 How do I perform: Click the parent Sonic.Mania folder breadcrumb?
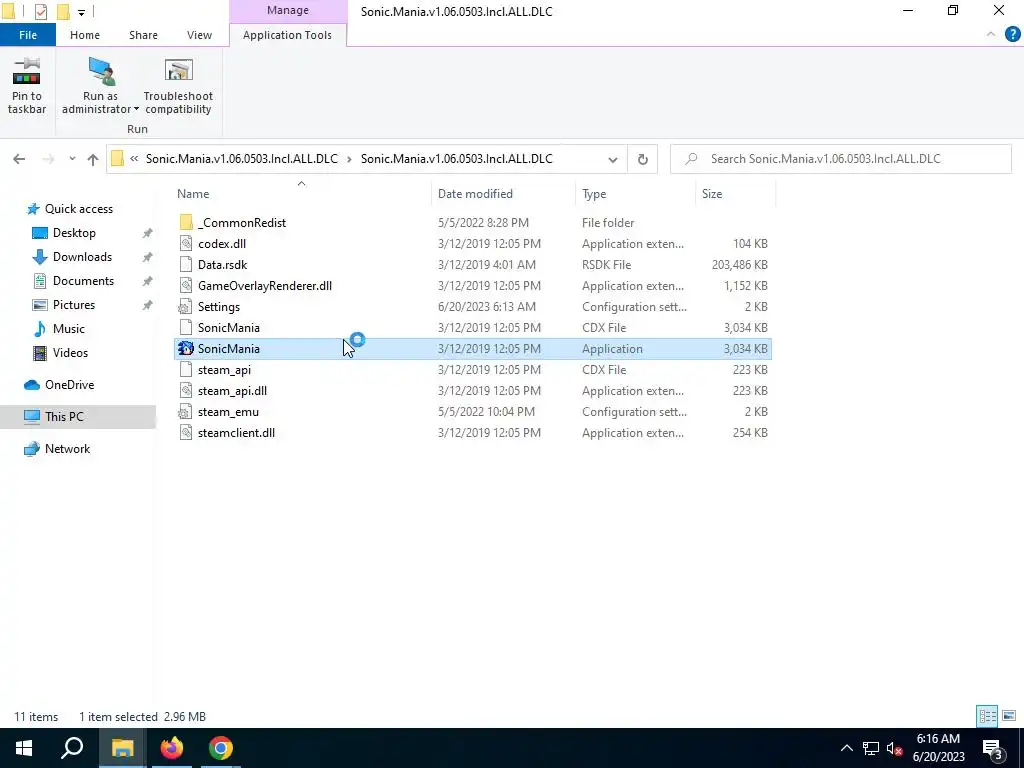(x=242, y=159)
